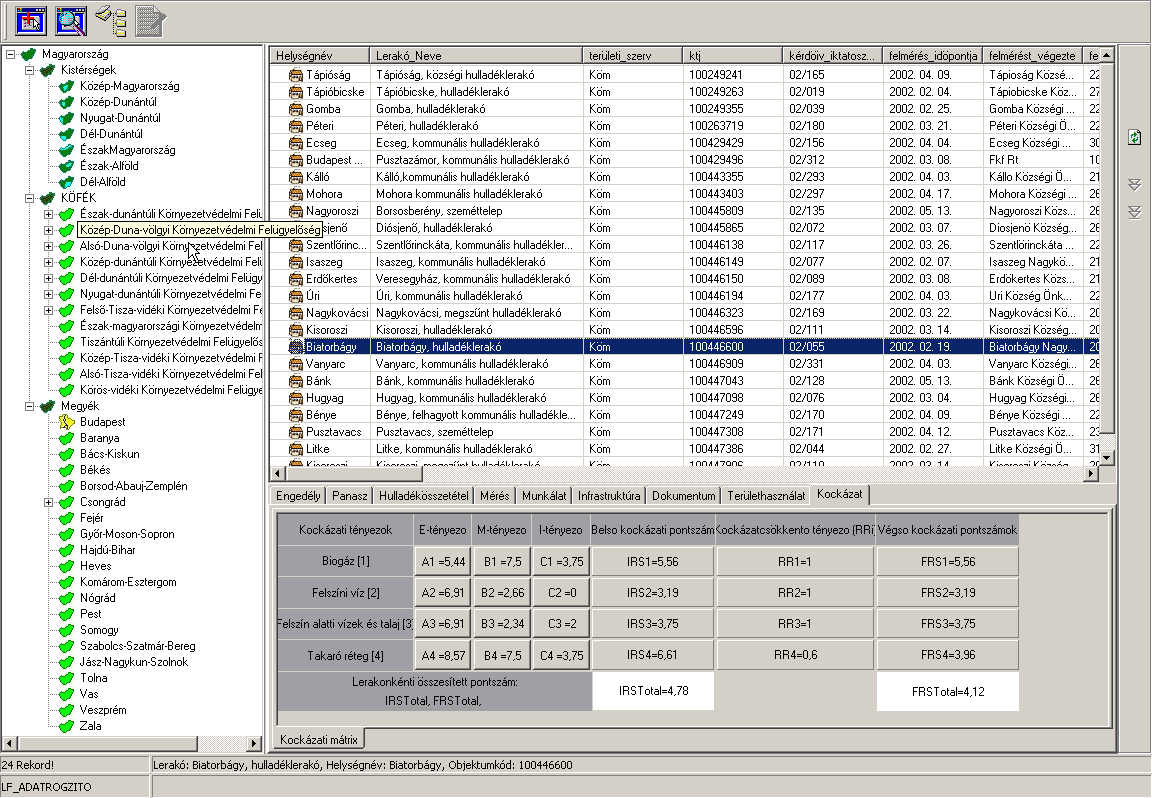
Task: Click the lower double-arrow down icon on right
Action: [x=1134, y=213]
